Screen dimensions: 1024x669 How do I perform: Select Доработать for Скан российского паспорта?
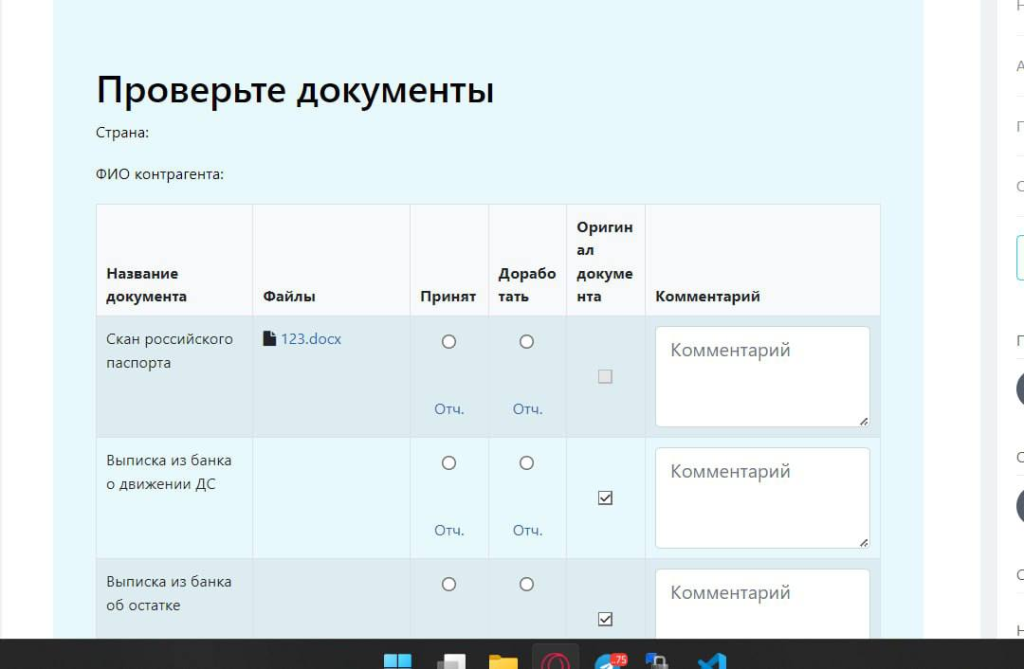pos(527,342)
